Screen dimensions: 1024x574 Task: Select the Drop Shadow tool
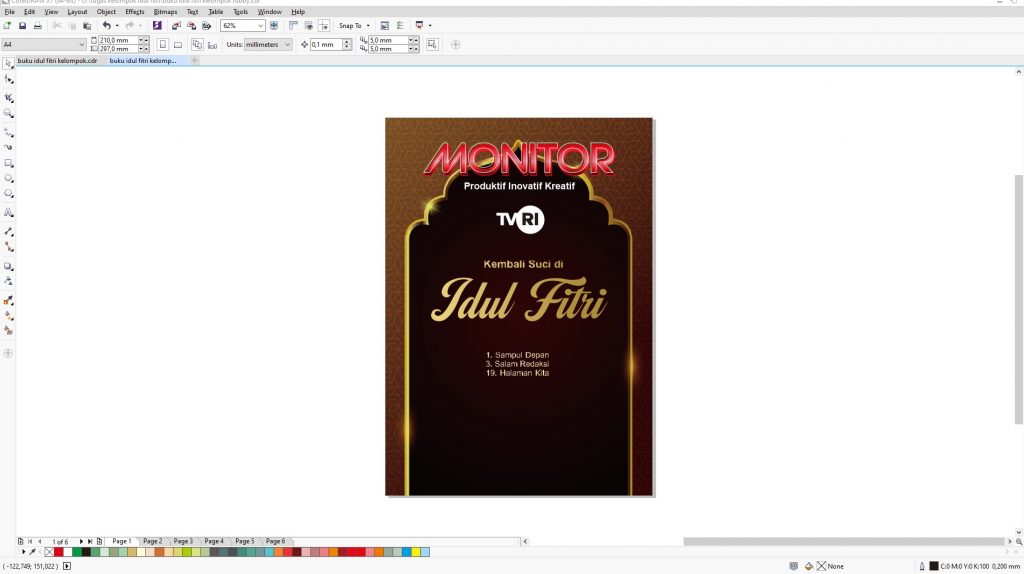(x=8, y=266)
